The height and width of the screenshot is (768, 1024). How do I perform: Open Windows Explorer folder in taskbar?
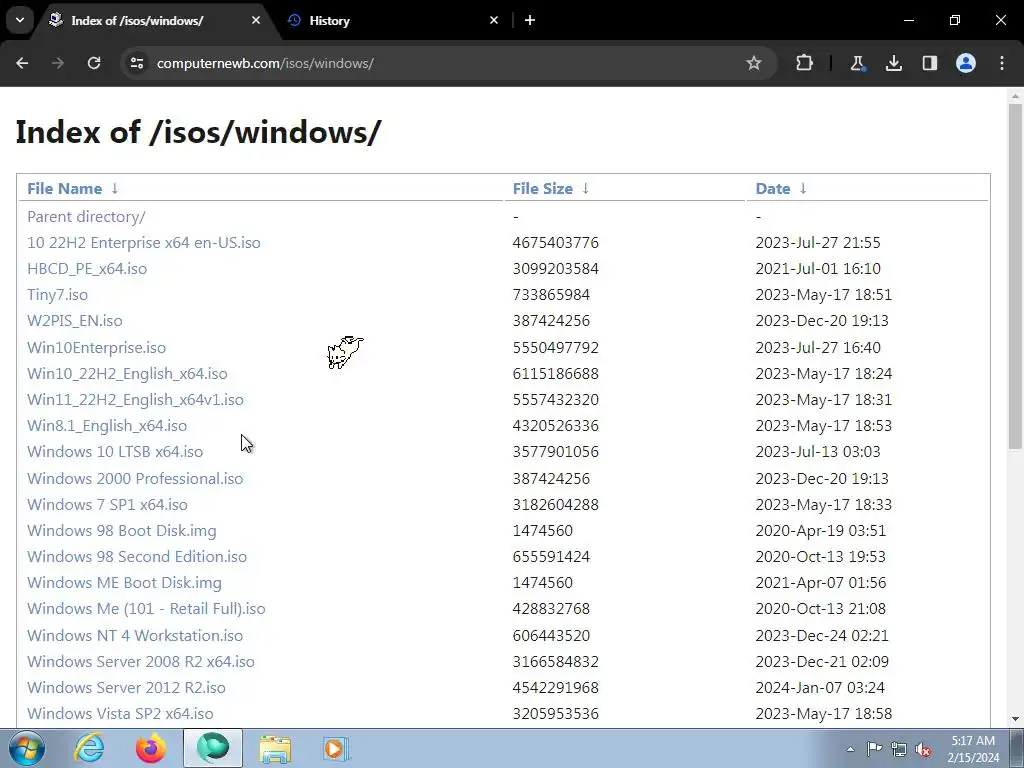(x=275, y=748)
